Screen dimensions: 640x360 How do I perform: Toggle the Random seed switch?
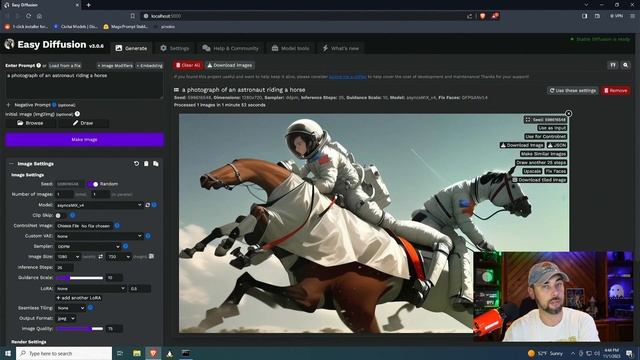93,184
